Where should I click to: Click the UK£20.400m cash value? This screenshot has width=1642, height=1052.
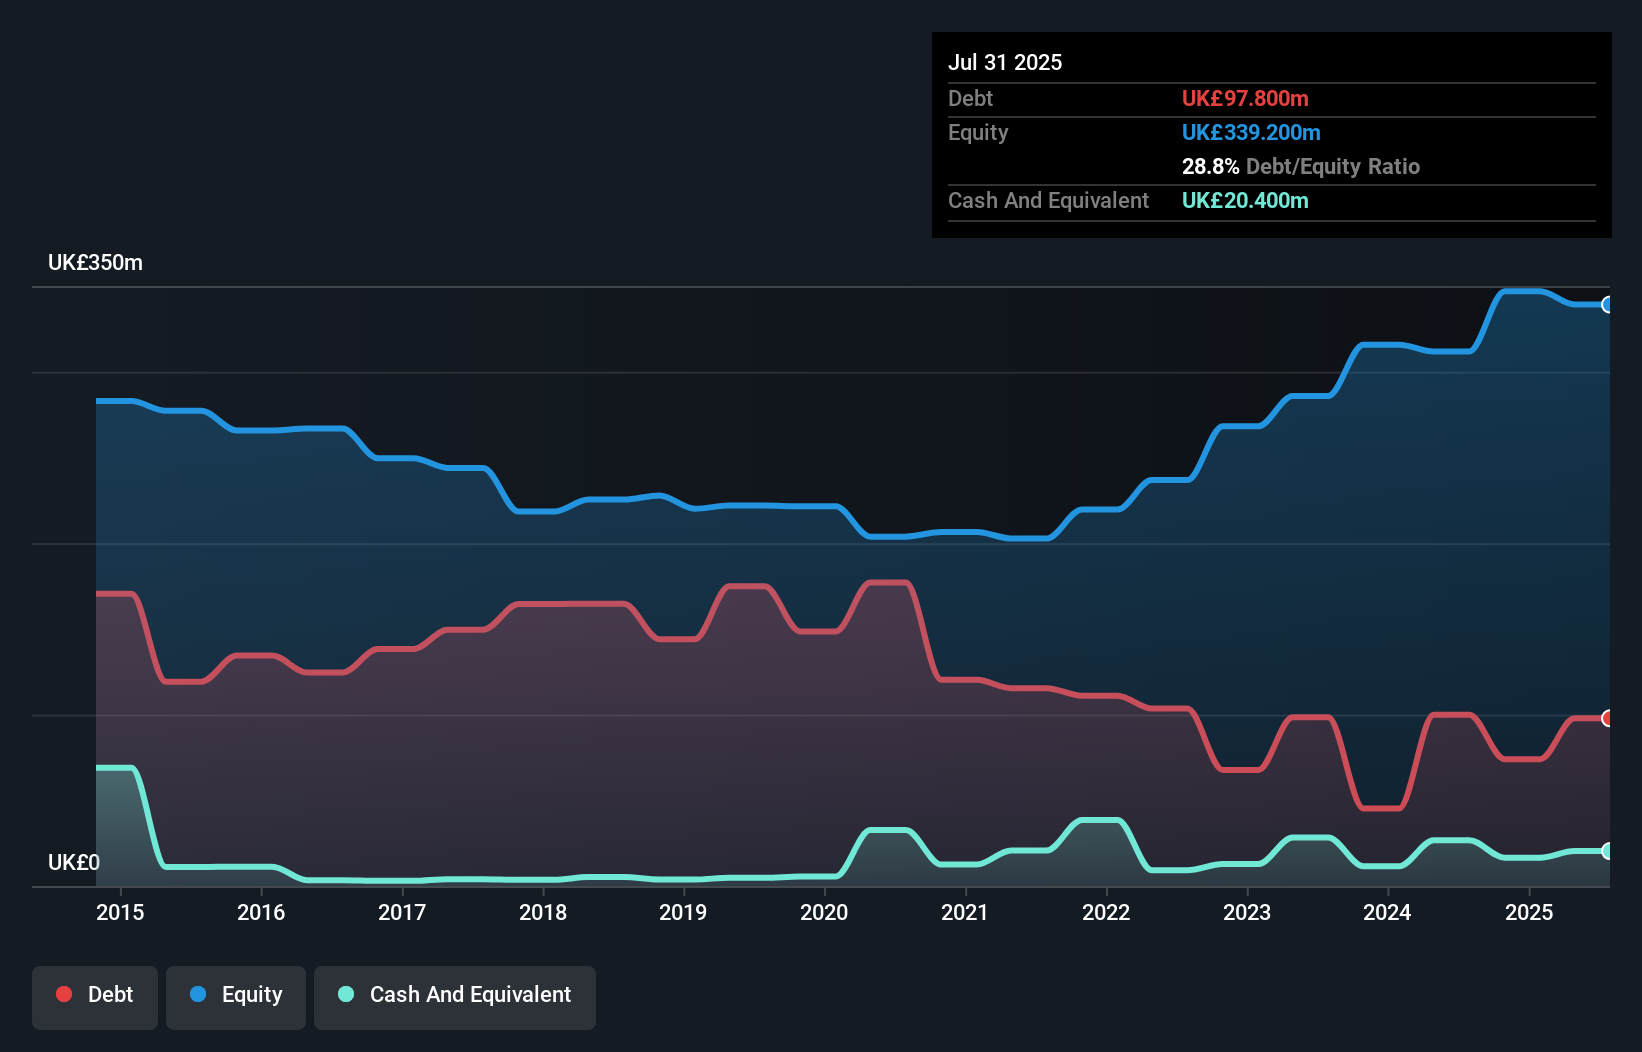pyautogui.click(x=1245, y=200)
